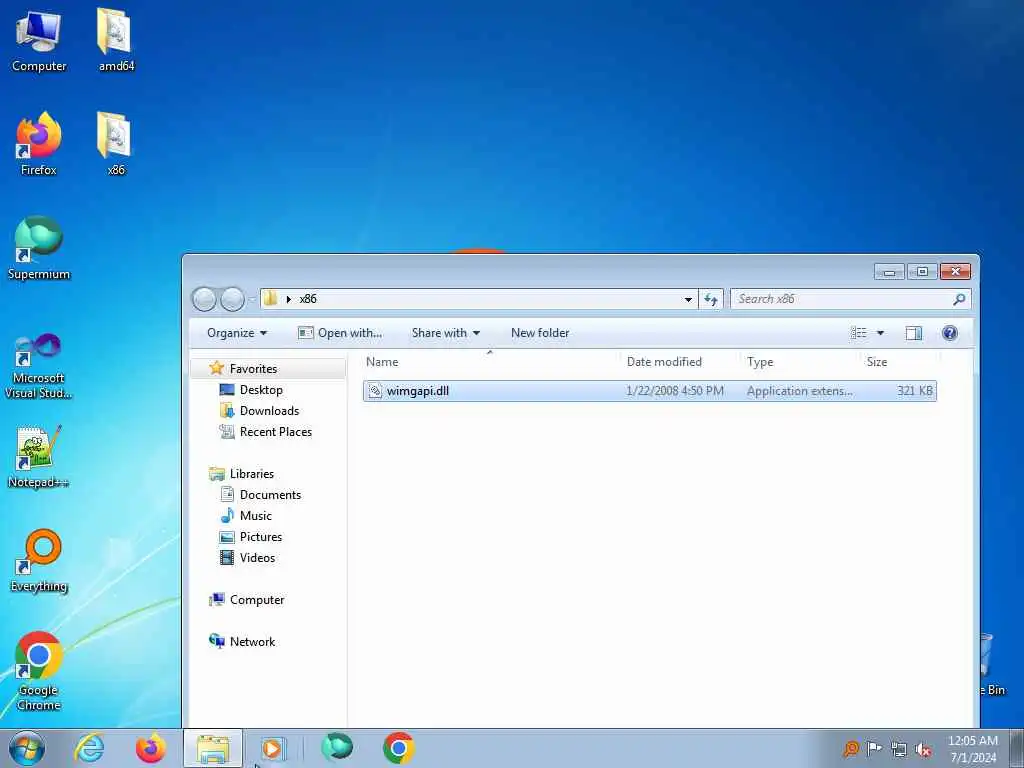
Task: Expand the Organize menu
Action: pos(236,333)
